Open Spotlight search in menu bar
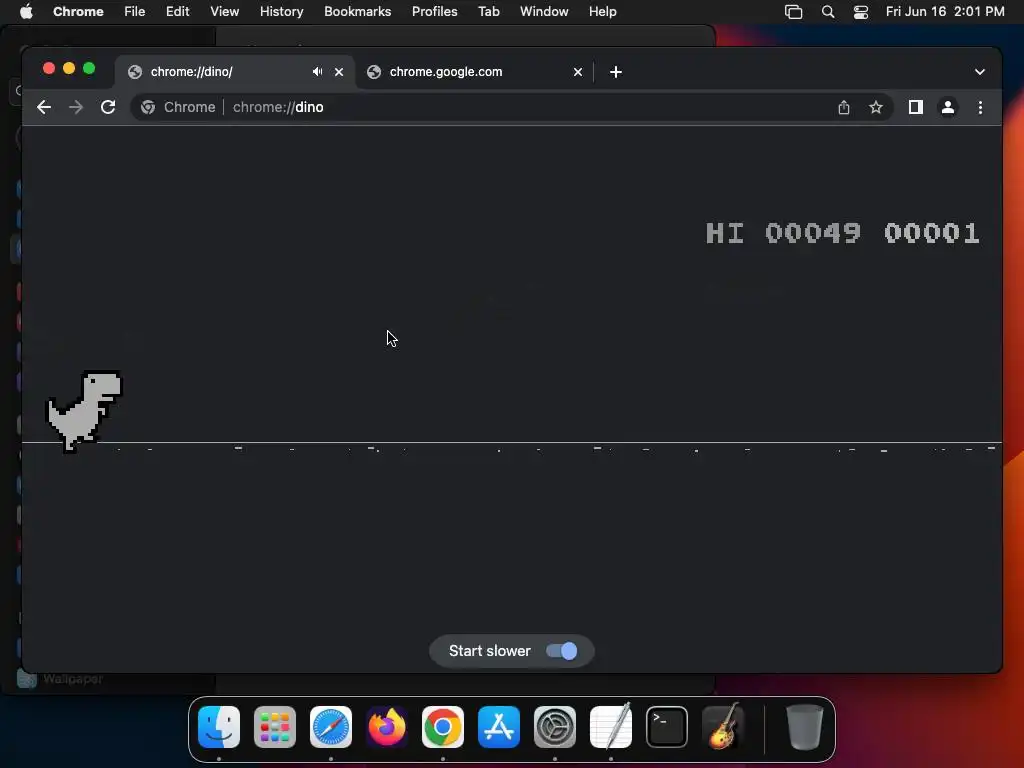 pos(827,12)
